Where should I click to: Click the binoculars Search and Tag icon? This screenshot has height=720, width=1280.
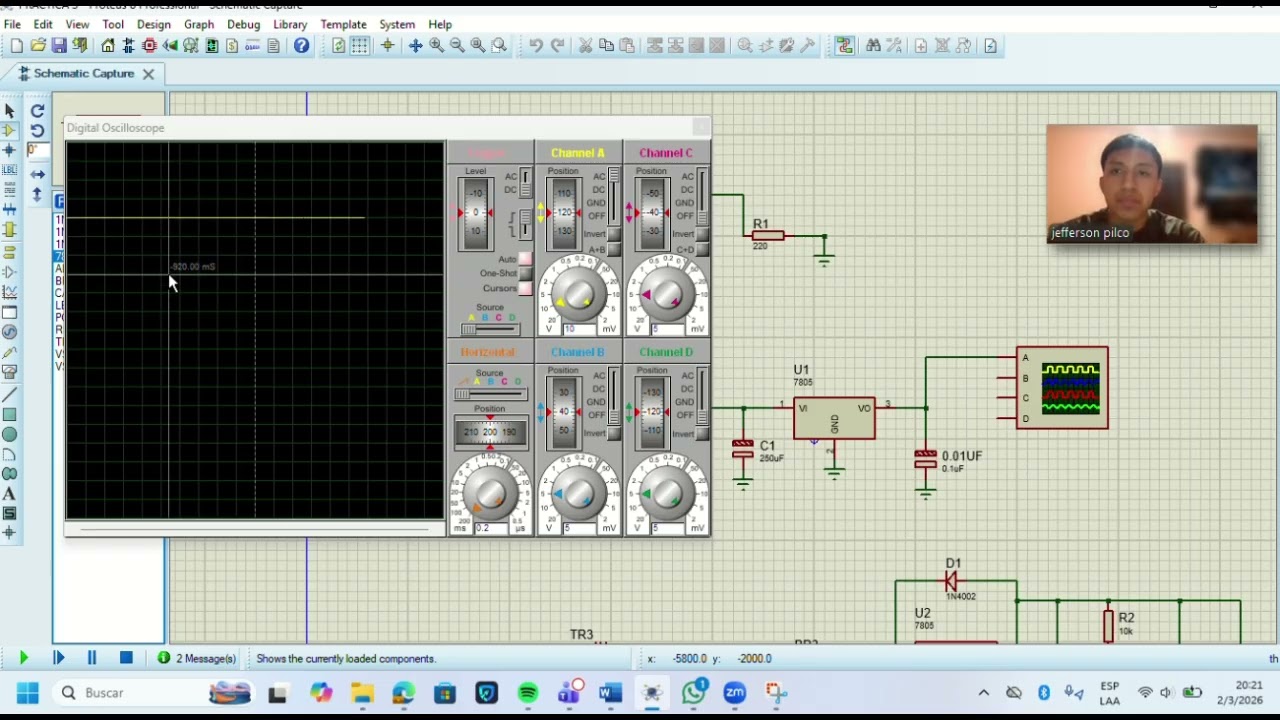(x=873, y=46)
